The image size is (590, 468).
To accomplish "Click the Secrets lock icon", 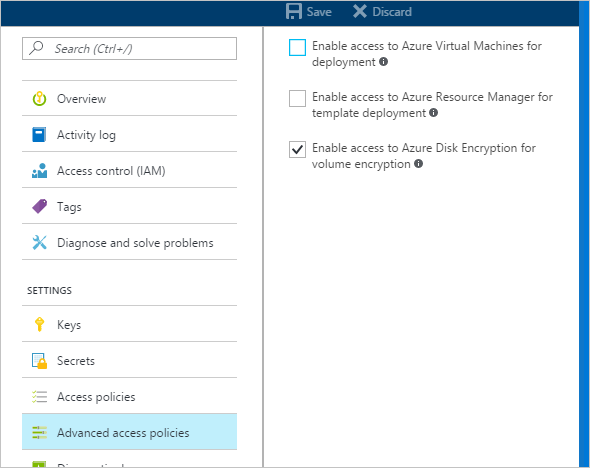I will coord(40,361).
